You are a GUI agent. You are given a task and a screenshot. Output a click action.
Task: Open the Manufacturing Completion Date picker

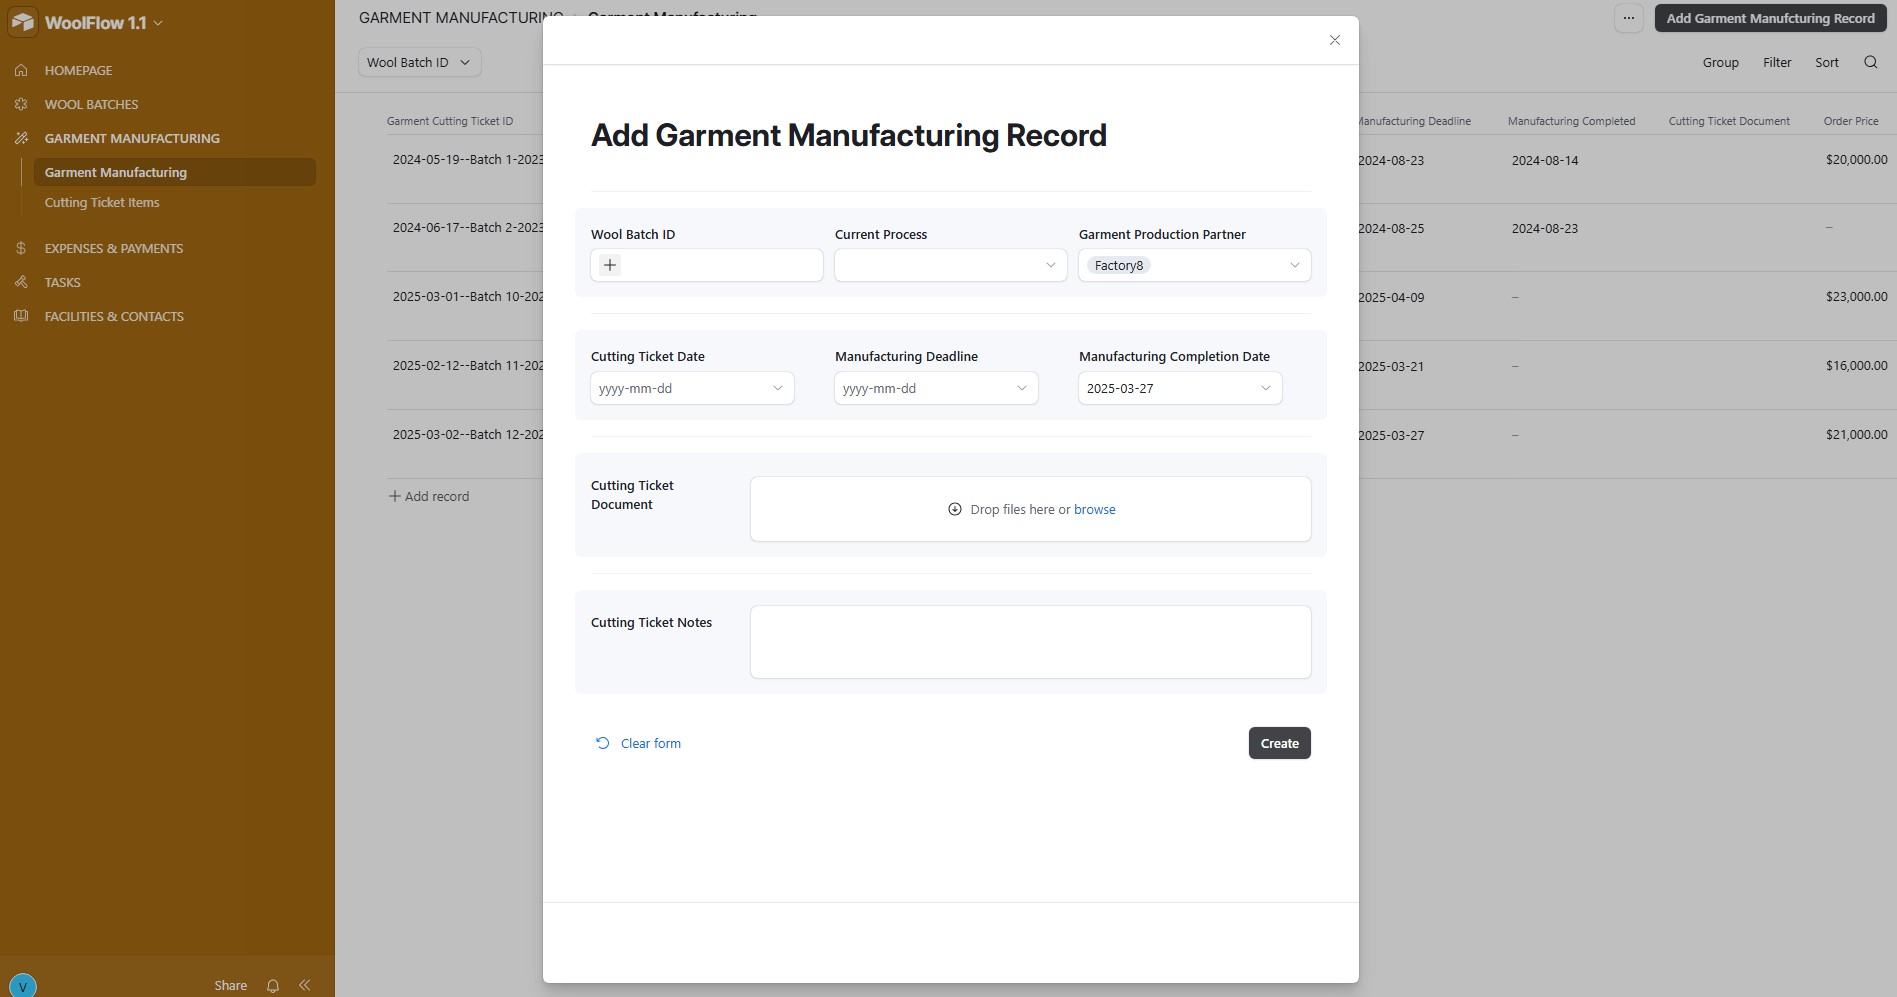(x=1180, y=388)
